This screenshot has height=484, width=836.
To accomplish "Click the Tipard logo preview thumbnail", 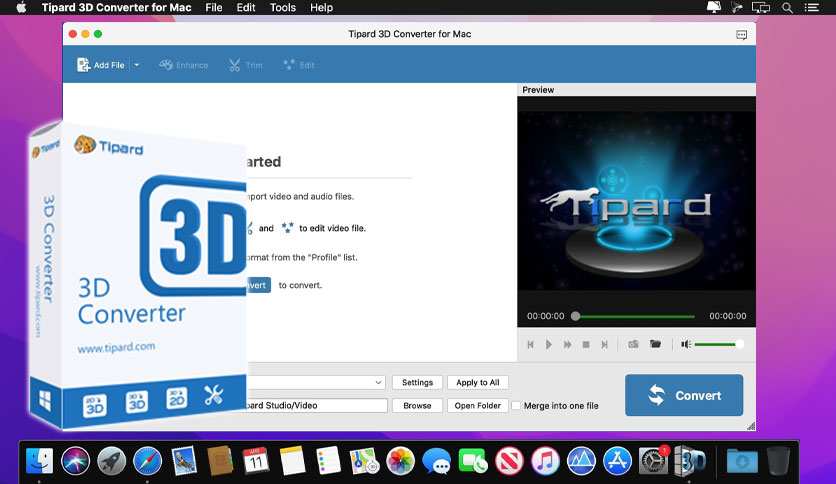I will 637,200.
